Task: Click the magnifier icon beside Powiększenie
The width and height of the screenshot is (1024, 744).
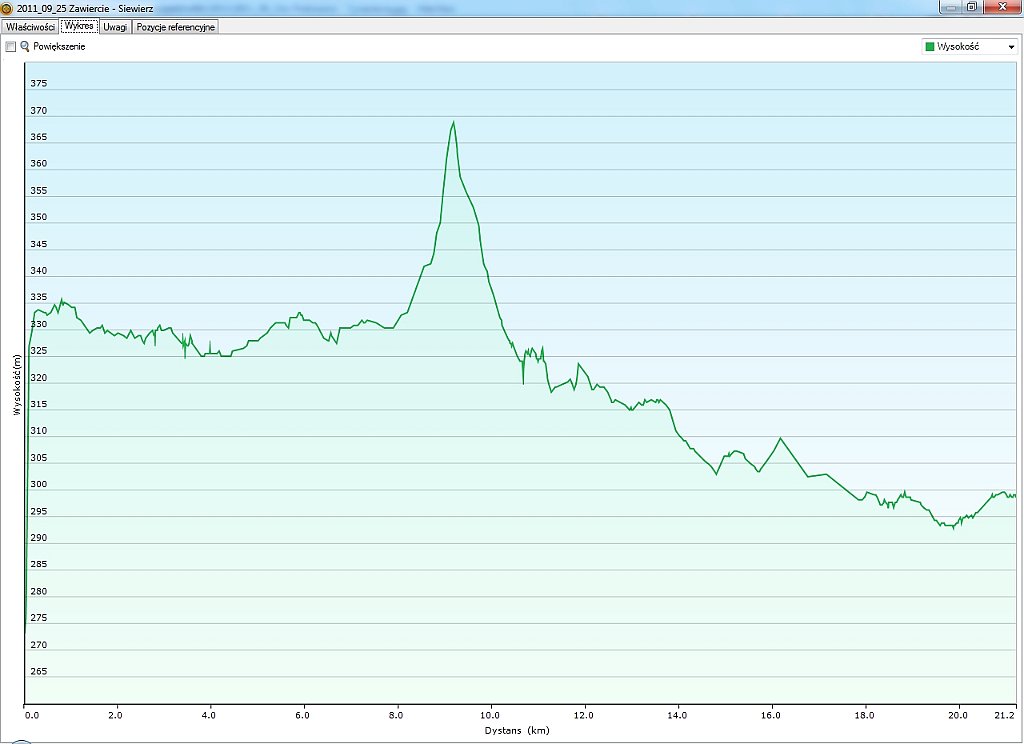Action: point(25,47)
